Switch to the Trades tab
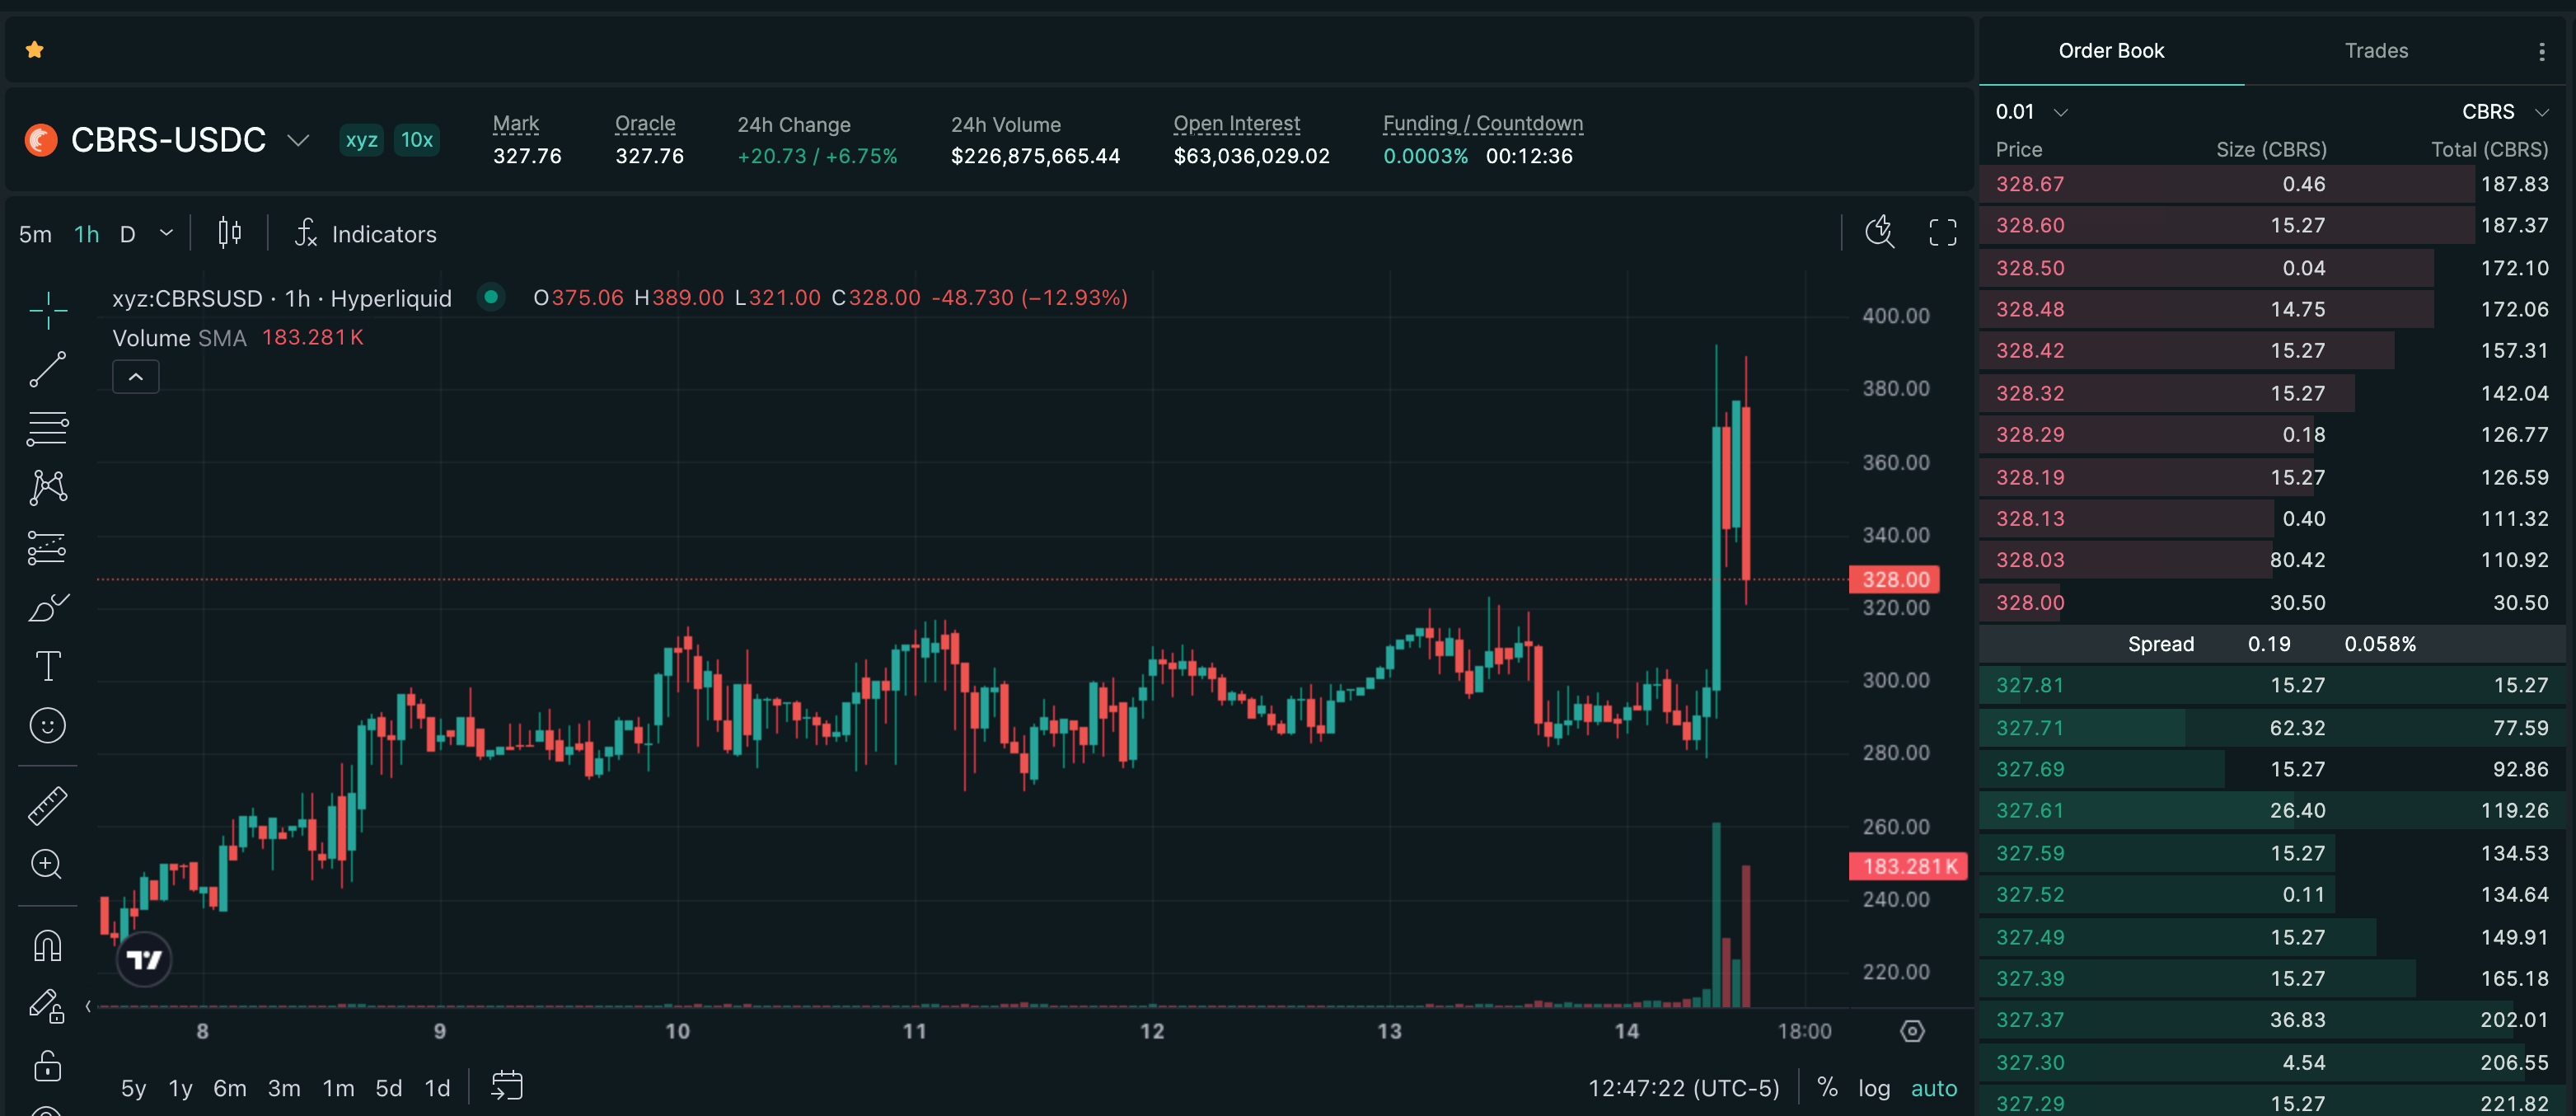Screen dimensions: 2576x1116 2376,50
